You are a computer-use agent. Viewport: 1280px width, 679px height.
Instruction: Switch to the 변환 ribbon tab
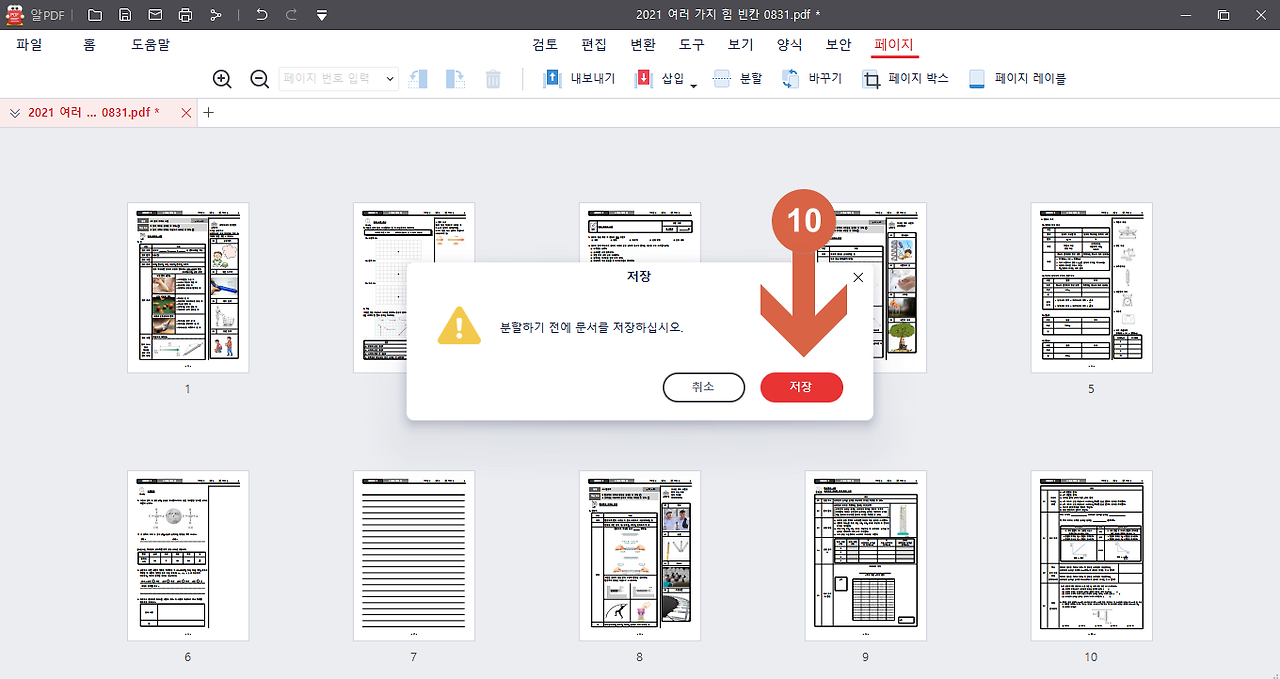click(642, 44)
